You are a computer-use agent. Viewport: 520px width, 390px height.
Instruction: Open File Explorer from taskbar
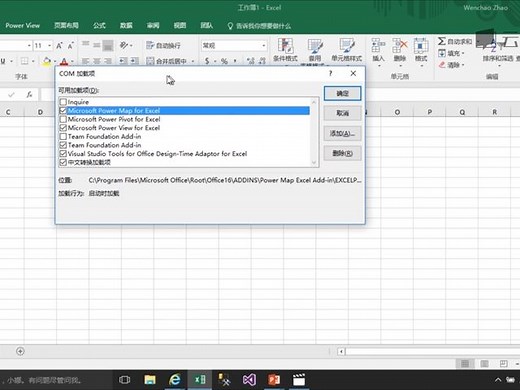[150, 380]
